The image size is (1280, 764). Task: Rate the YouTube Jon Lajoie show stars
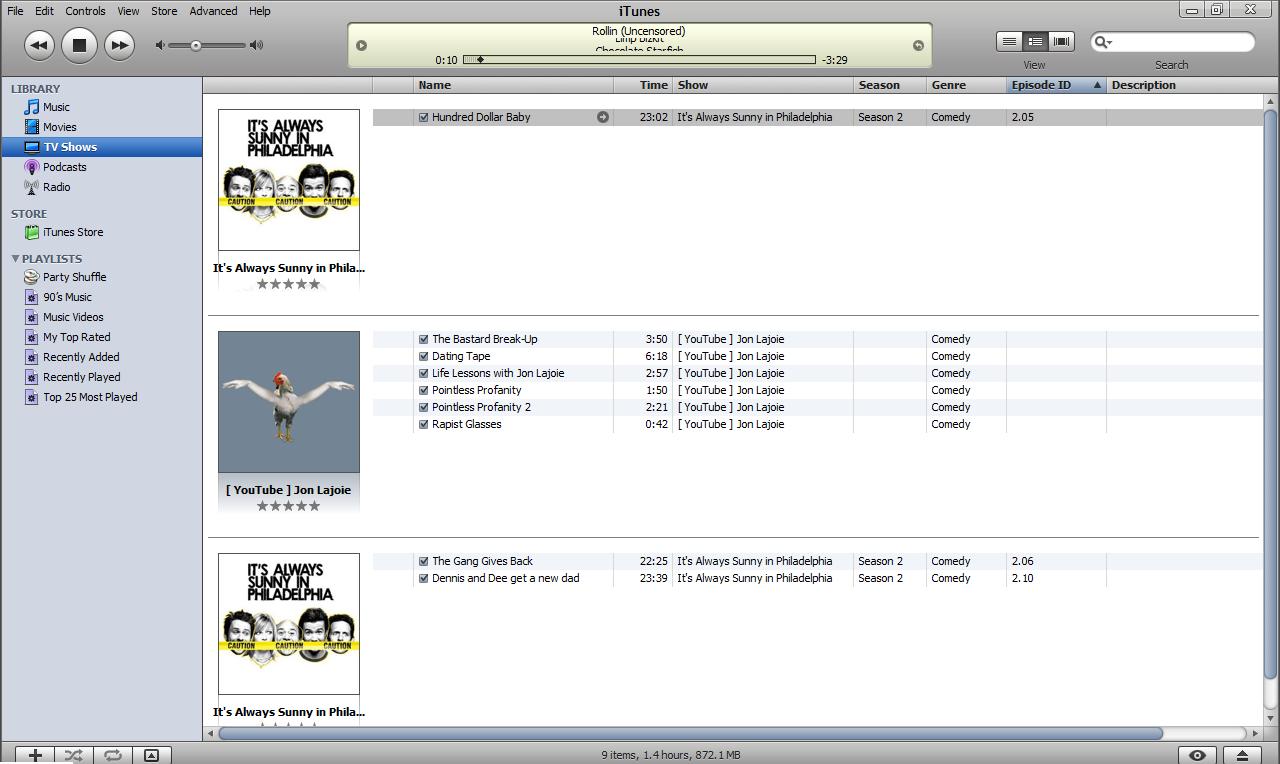[289, 506]
